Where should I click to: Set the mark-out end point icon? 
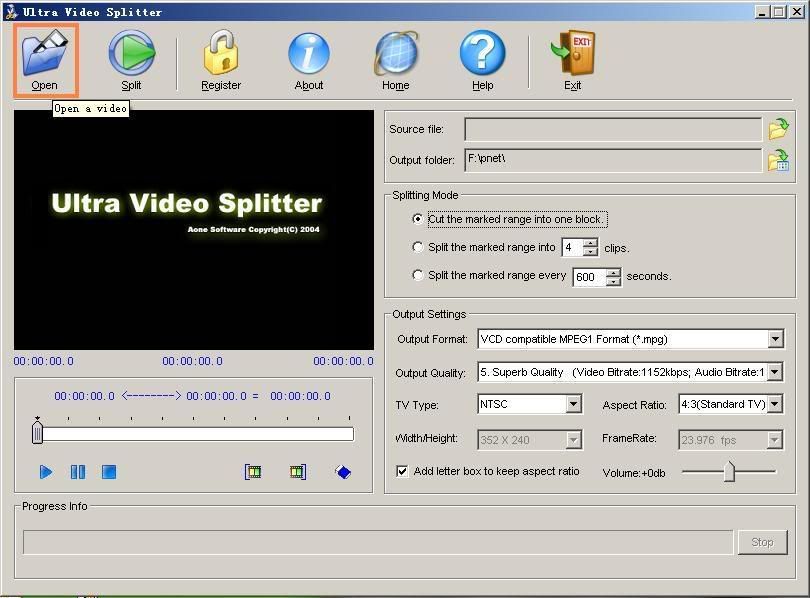point(298,472)
